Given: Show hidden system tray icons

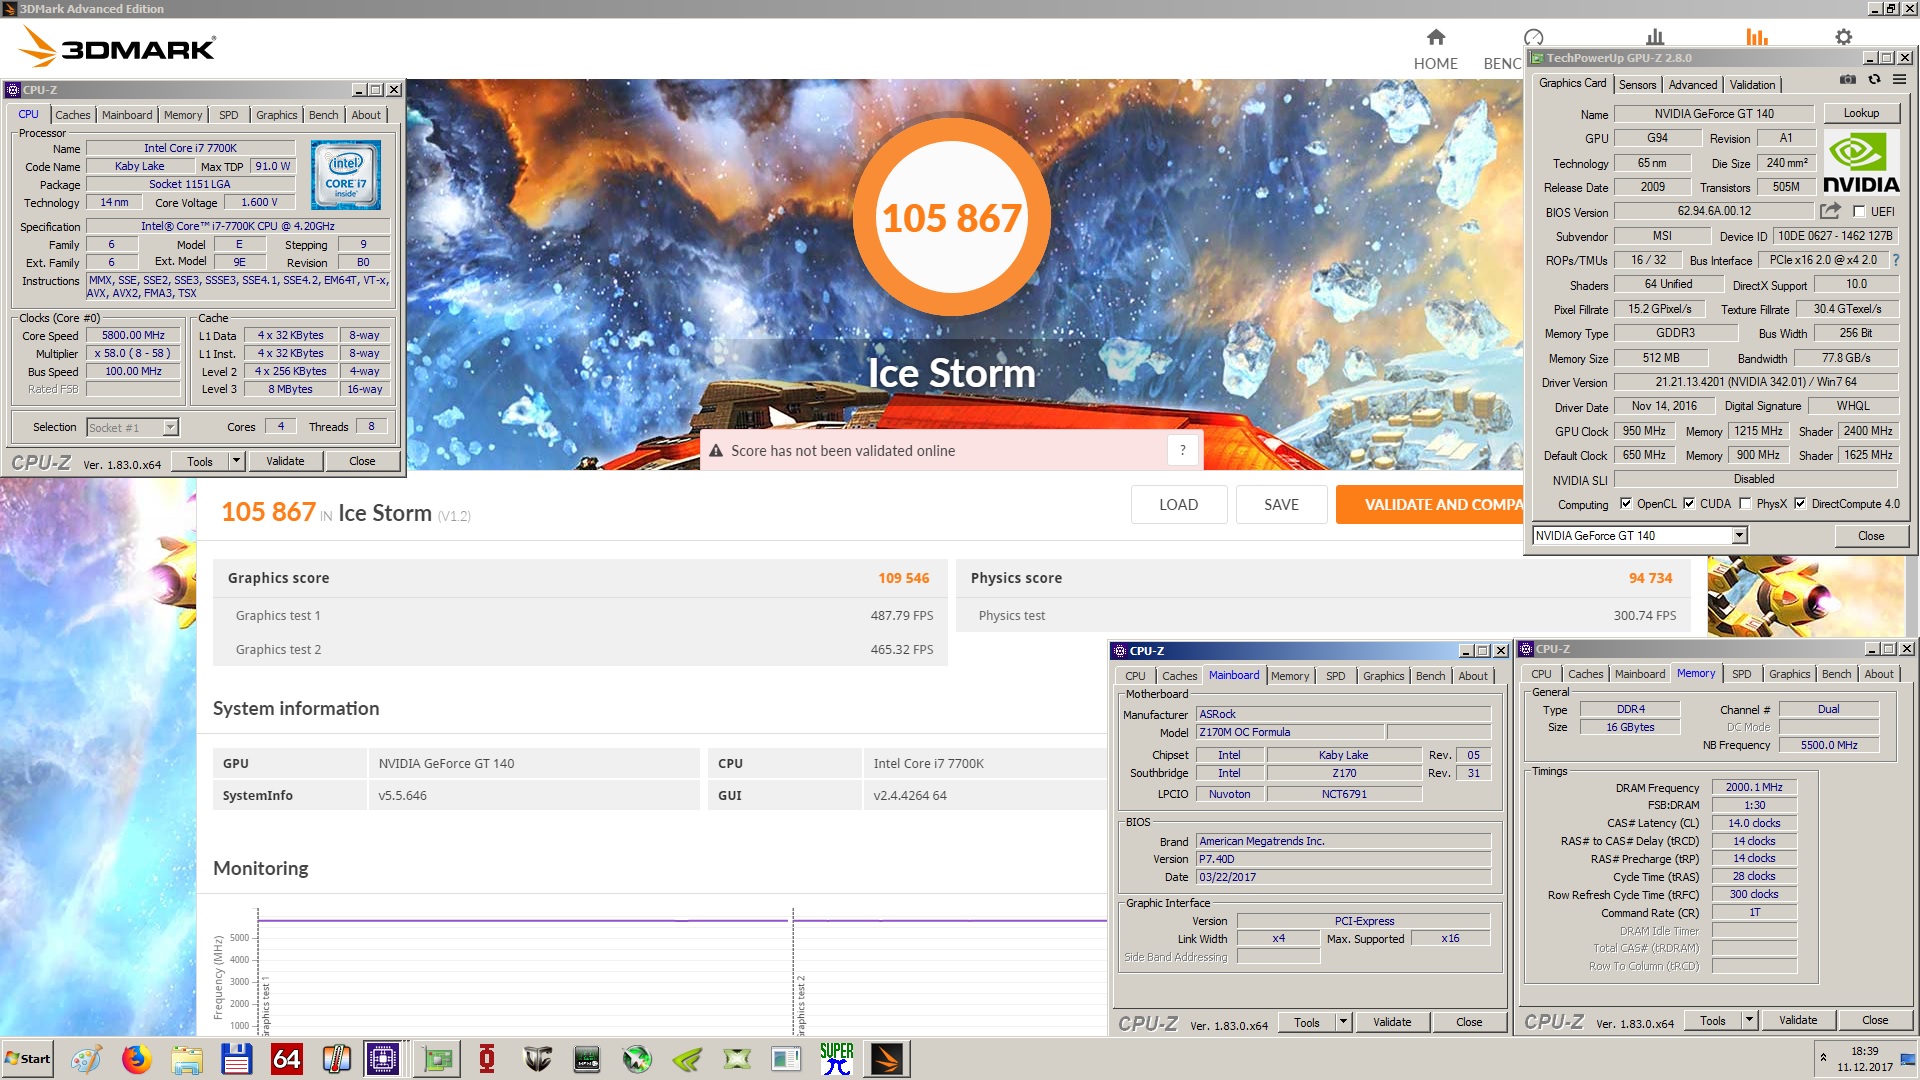Looking at the screenshot, I should [x=1823, y=1057].
